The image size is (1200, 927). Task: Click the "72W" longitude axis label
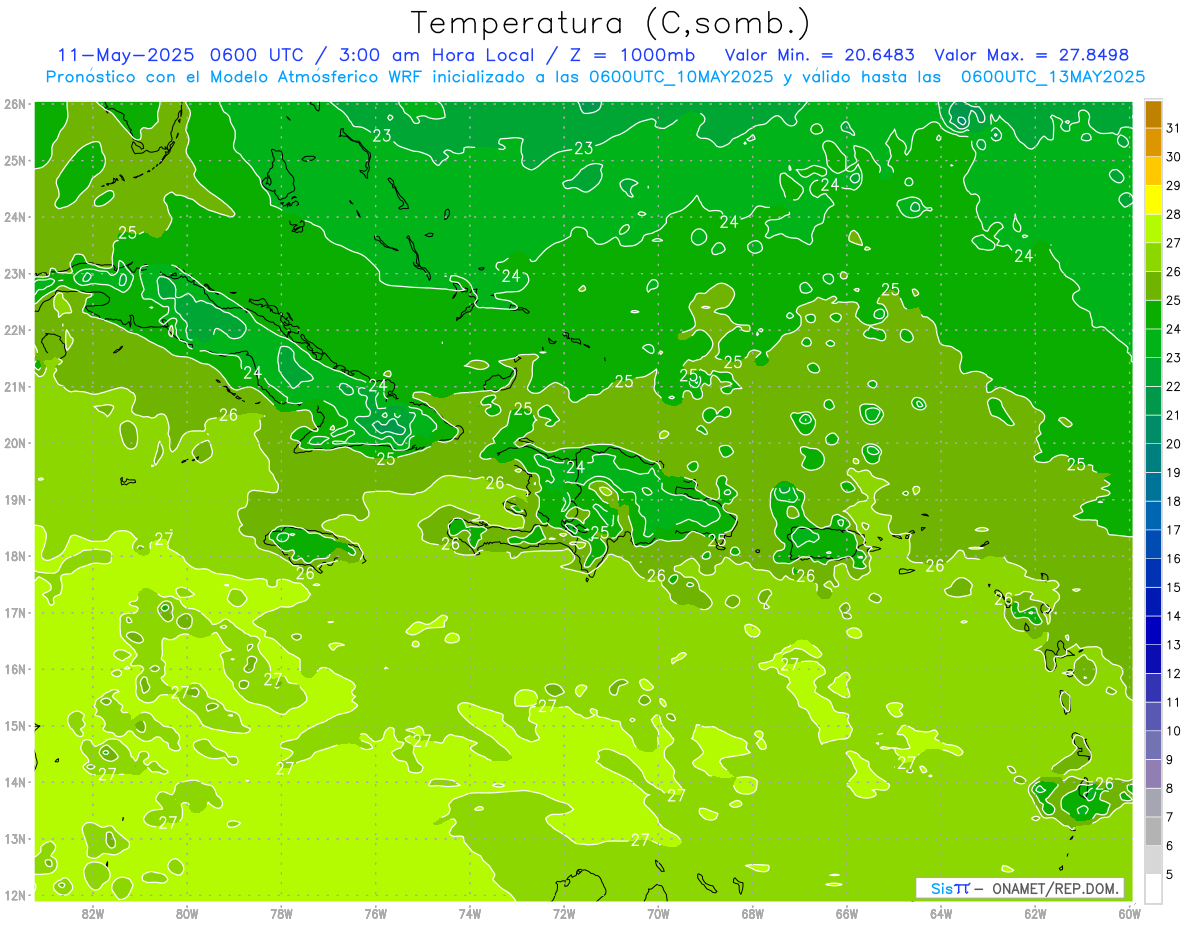(564, 913)
